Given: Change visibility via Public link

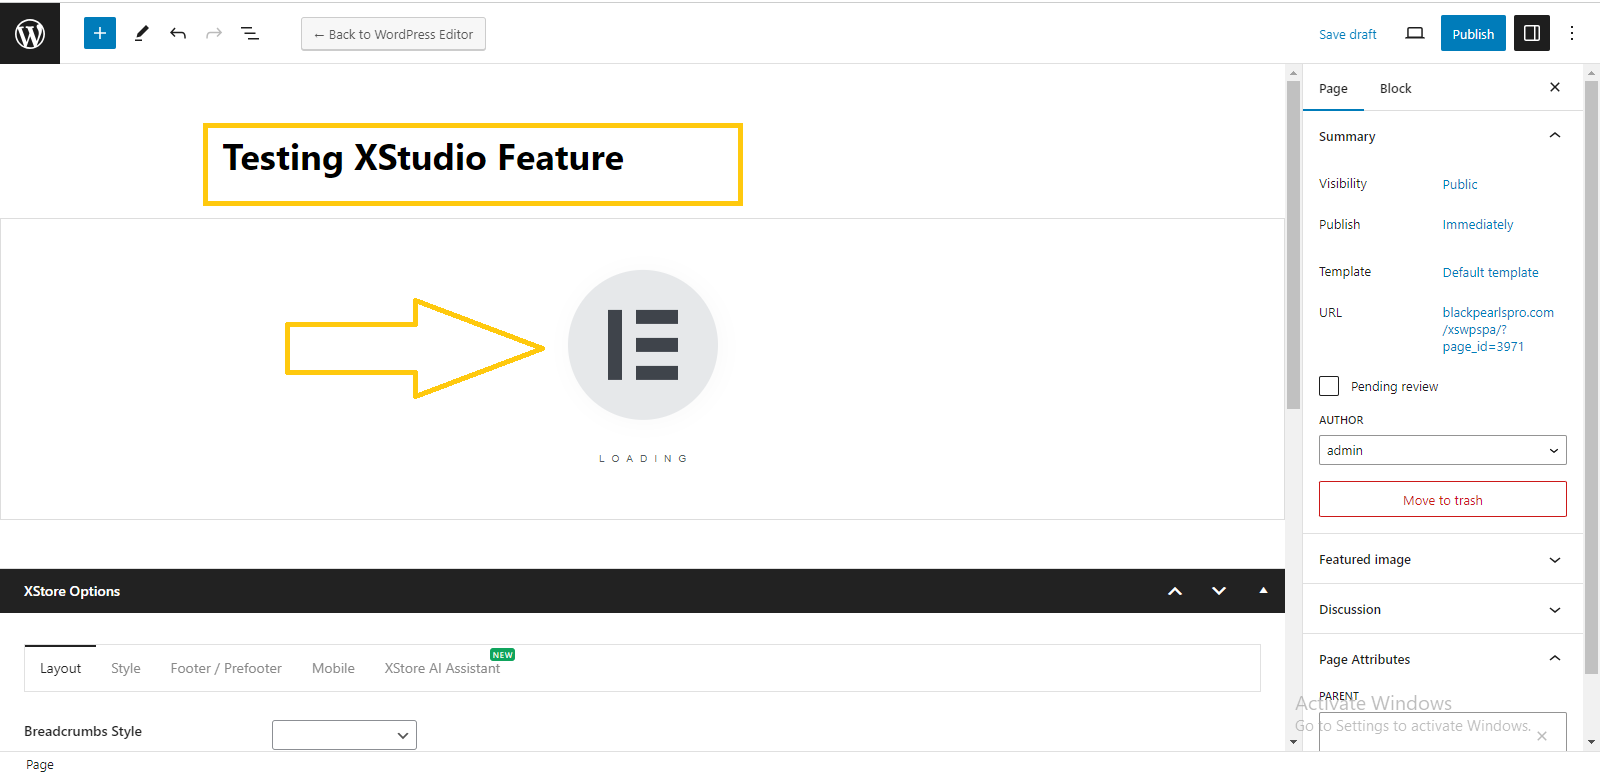Looking at the screenshot, I should pyautogui.click(x=1460, y=184).
